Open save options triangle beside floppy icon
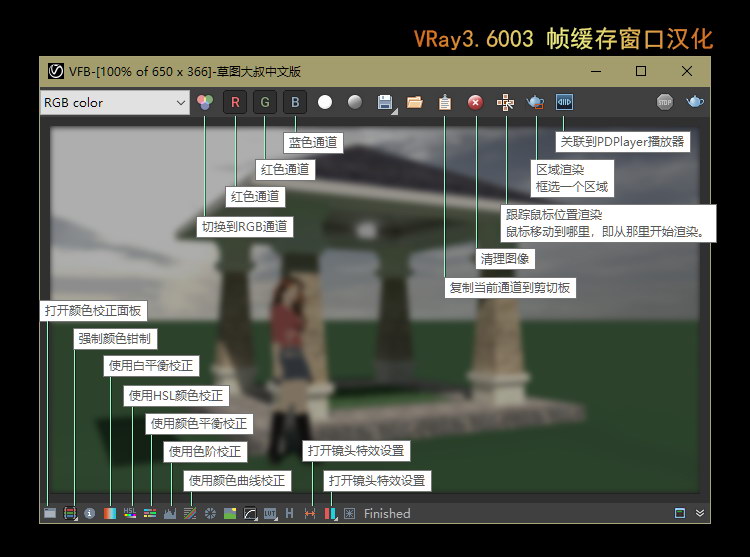Screen dimensions: 750x557 click(395, 112)
